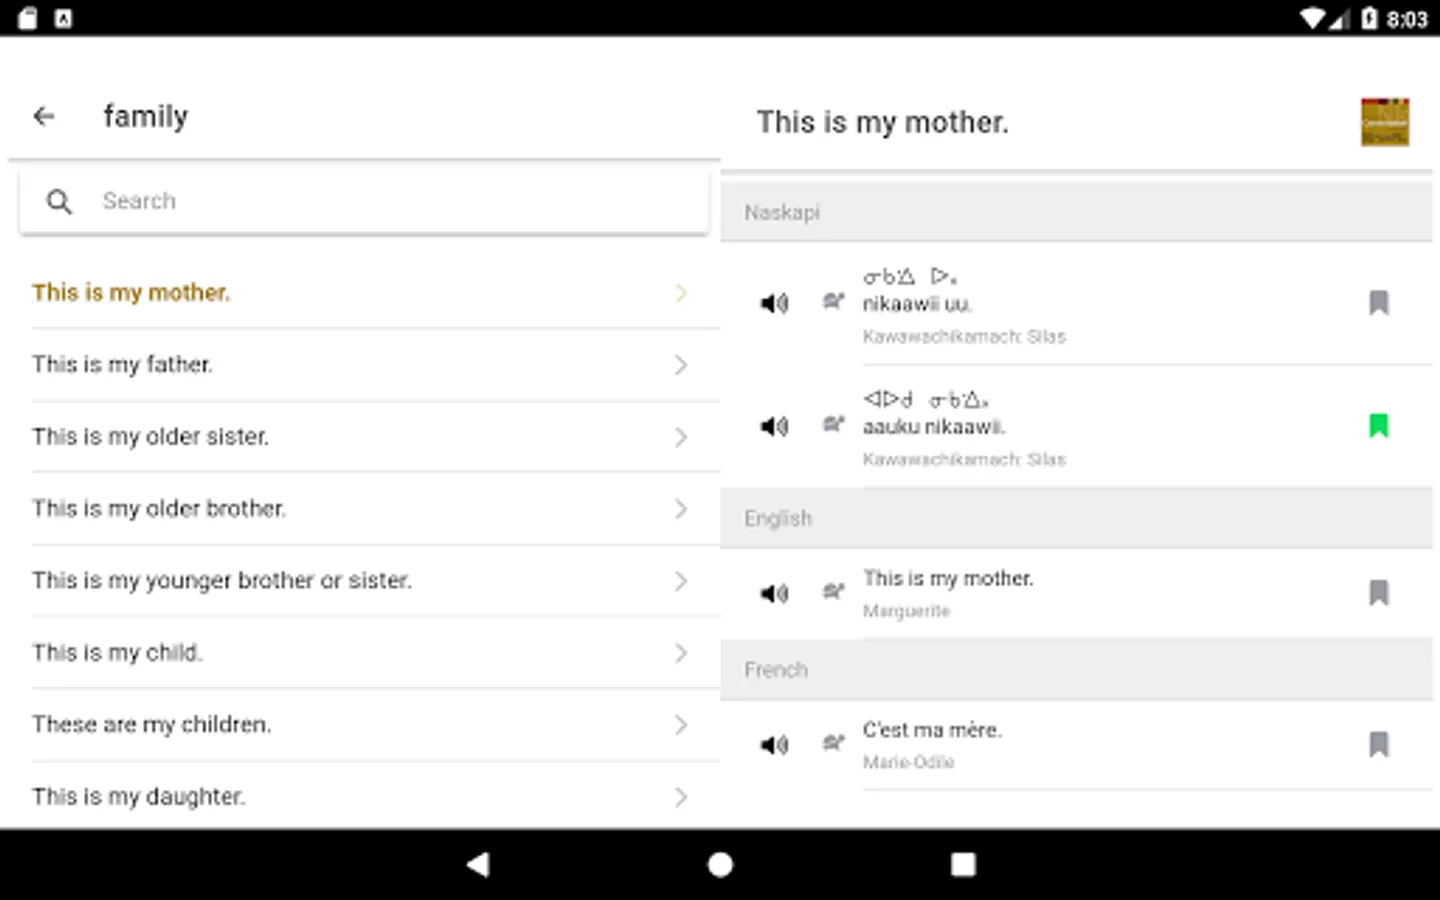Open chevron for This is my father
This screenshot has height=900, width=1440.
click(681, 365)
